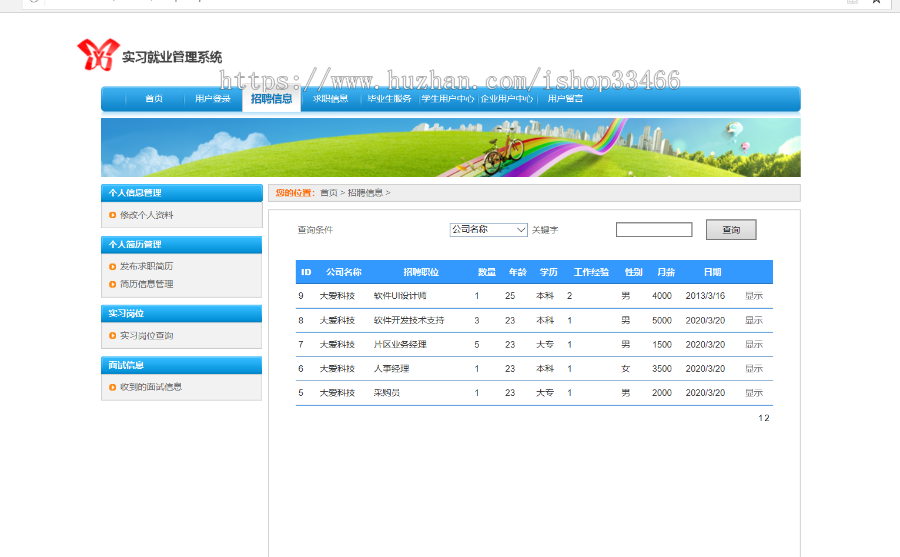Screen dimensions: 900x557
Task: Click the 2013/3/16 date cell
Action: click(x=705, y=296)
